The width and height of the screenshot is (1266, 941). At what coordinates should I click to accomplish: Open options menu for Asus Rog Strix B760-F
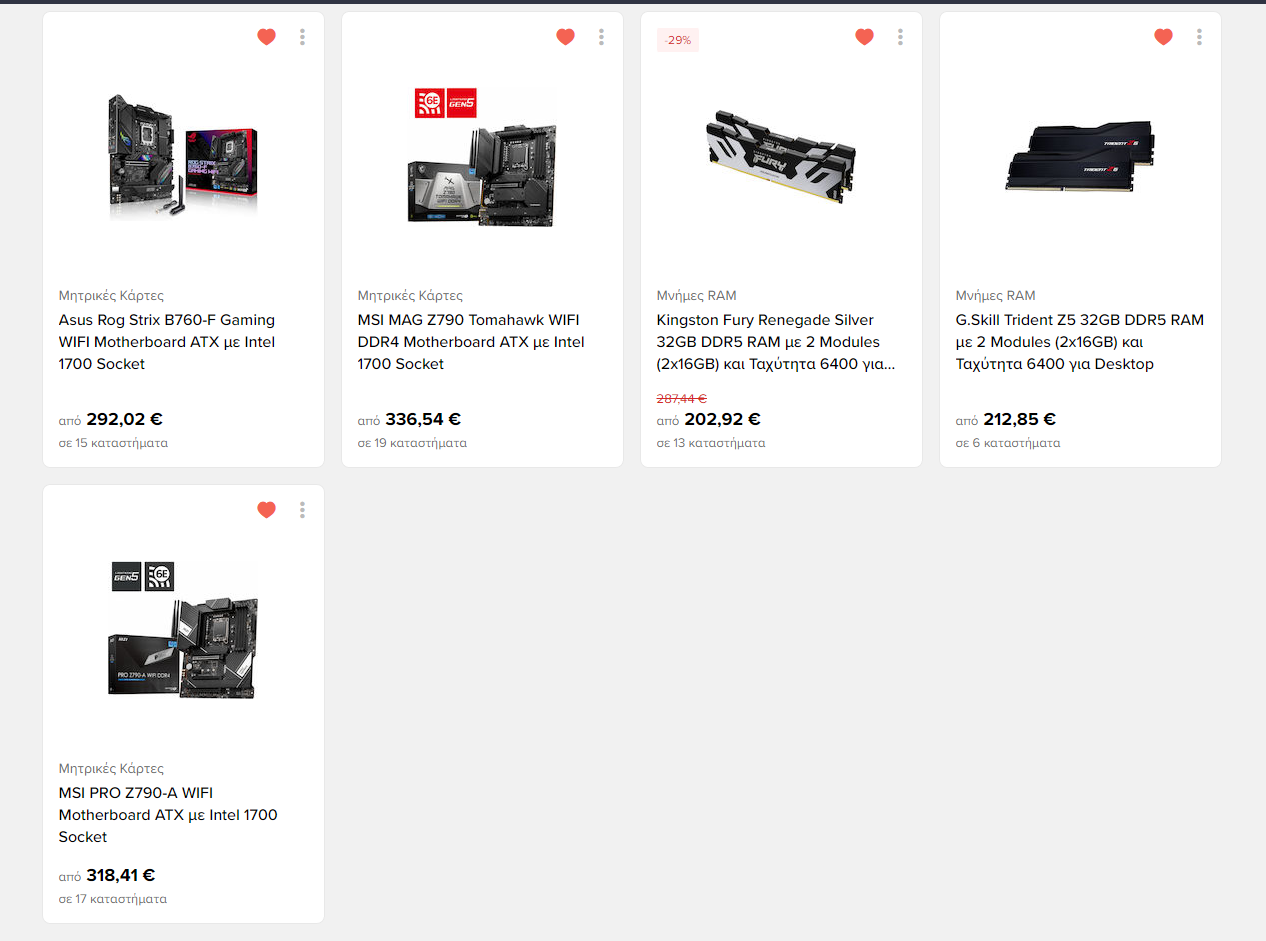(302, 37)
